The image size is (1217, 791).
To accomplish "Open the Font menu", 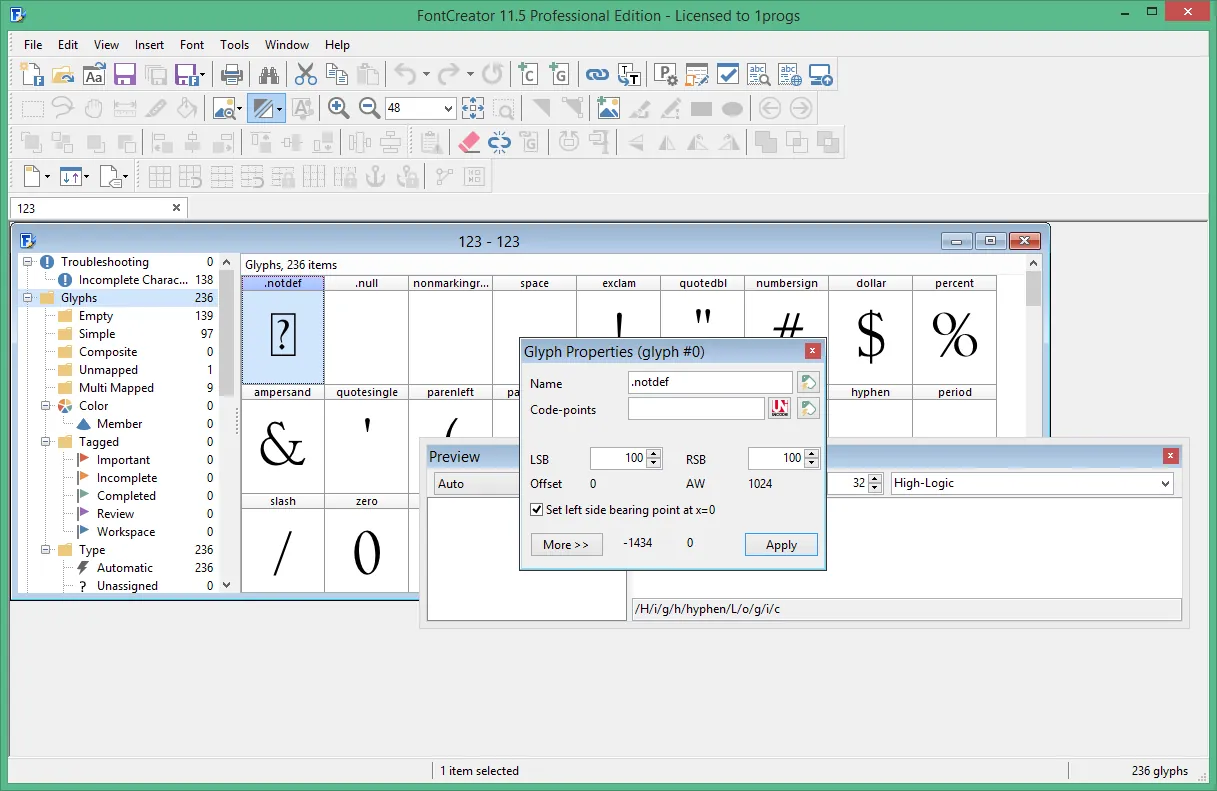I will coord(192,45).
